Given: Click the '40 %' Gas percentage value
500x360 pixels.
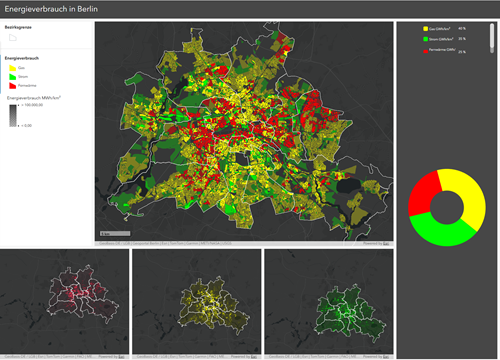Looking at the screenshot, I should point(462,29).
